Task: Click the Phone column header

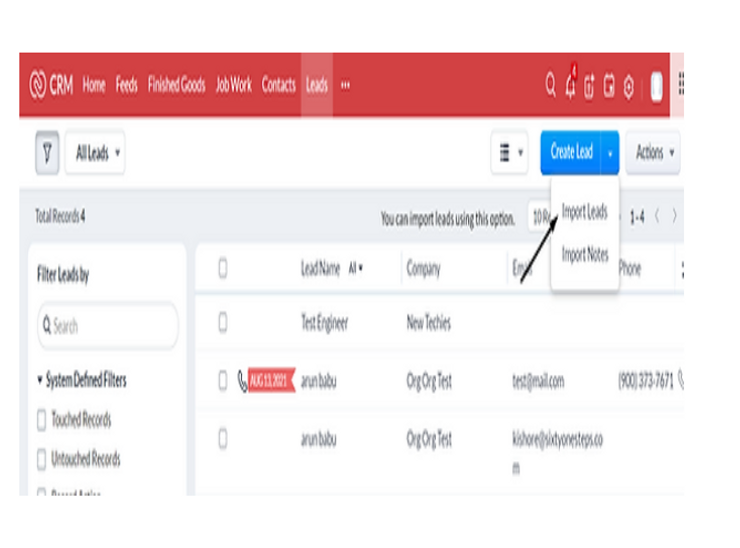Action: pos(630,269)
